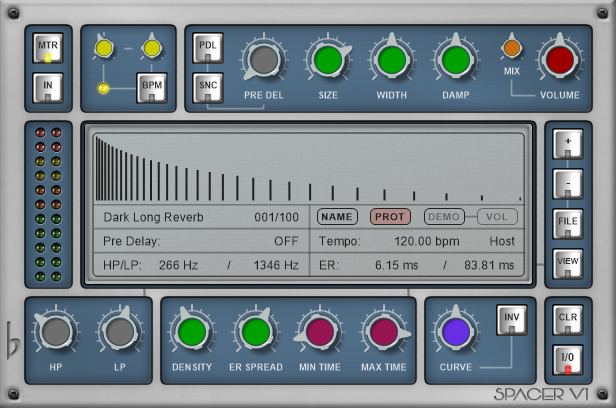Click the green SIZE knob
The image size is (616, 408).
[x=328, y=60]
